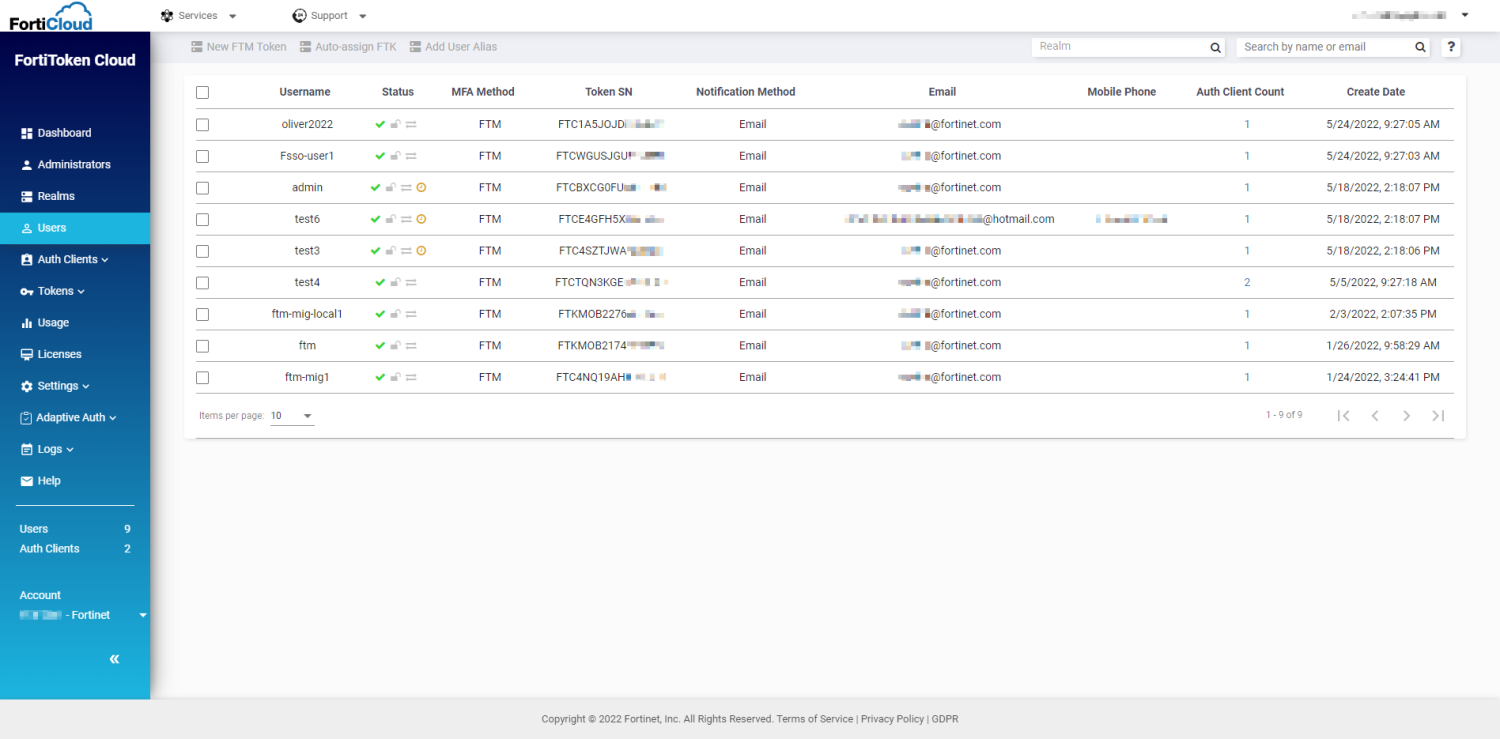Open the Services menu
This screenshot has height=739, width=1500.
(199, 15)
